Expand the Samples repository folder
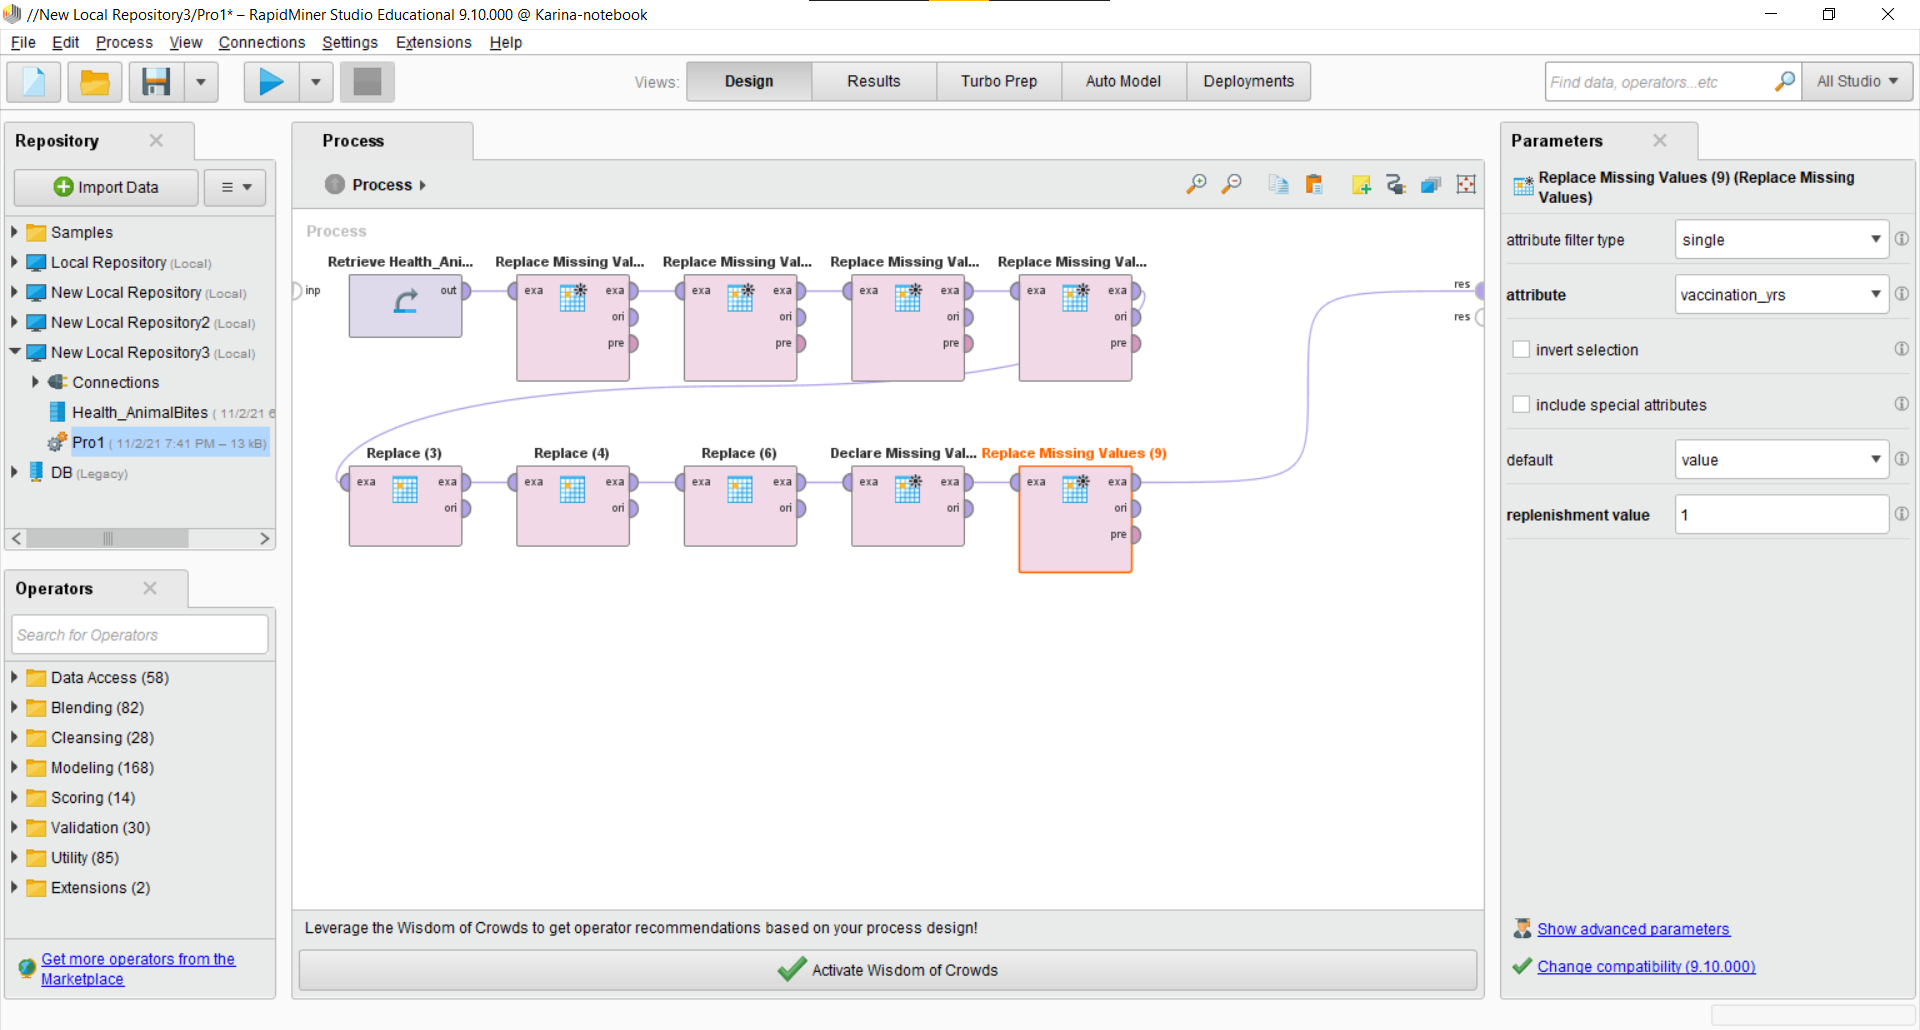Screen dimensions: 1920x1030 (x=14, y=232)
